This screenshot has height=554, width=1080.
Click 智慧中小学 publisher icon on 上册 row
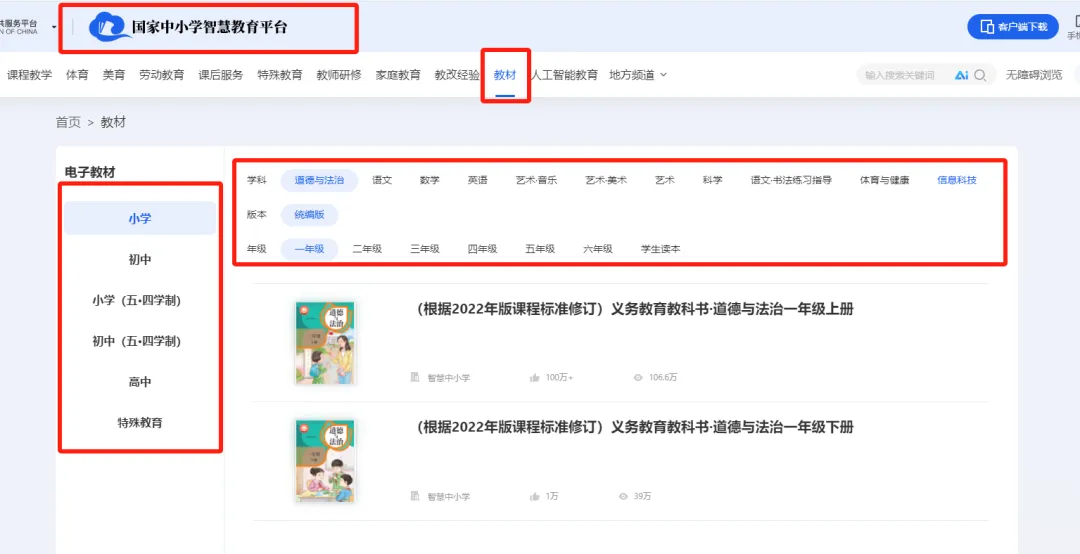[x=415, y=378]
